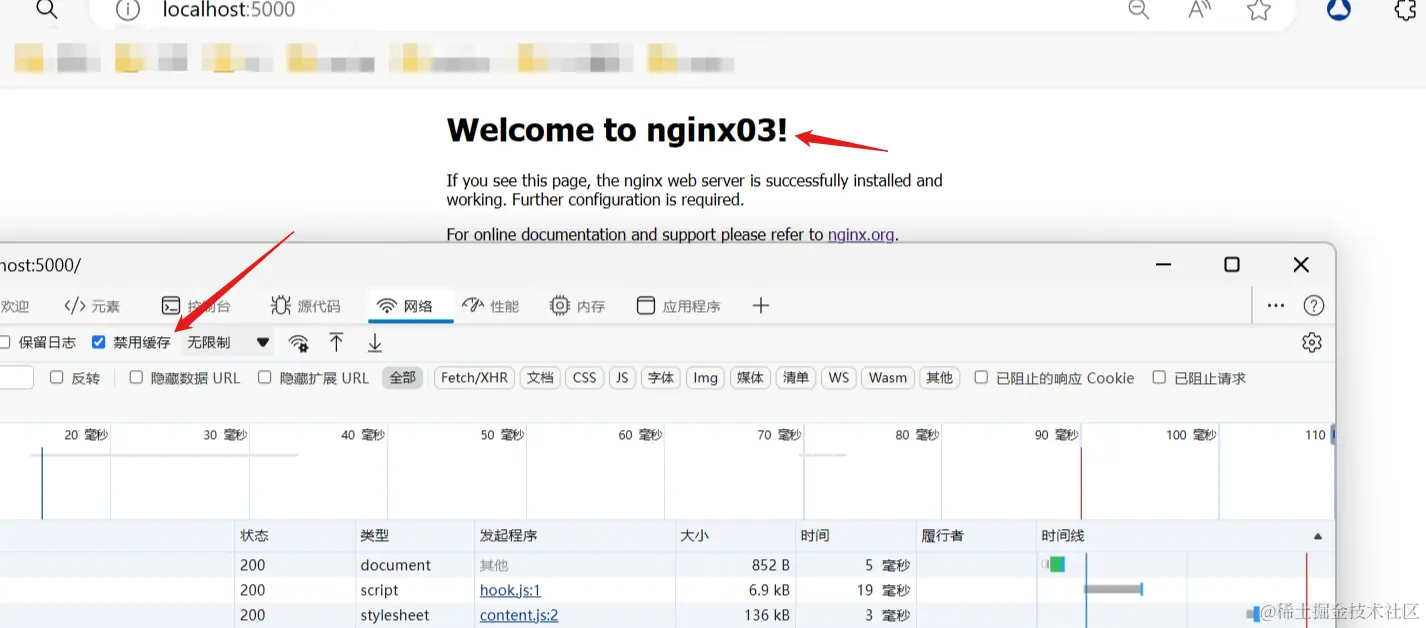Sort by 类型 column header
The height and width of the screenshot is (628, 1426).
[x=415, y=535]
